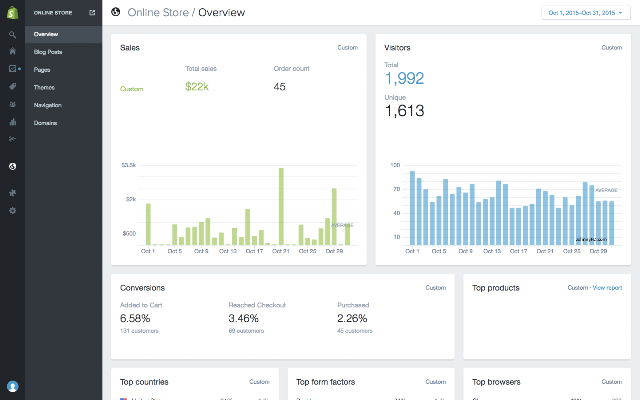Click View report link in Top products
Screen dimensions: 640x400
(607, 288)
